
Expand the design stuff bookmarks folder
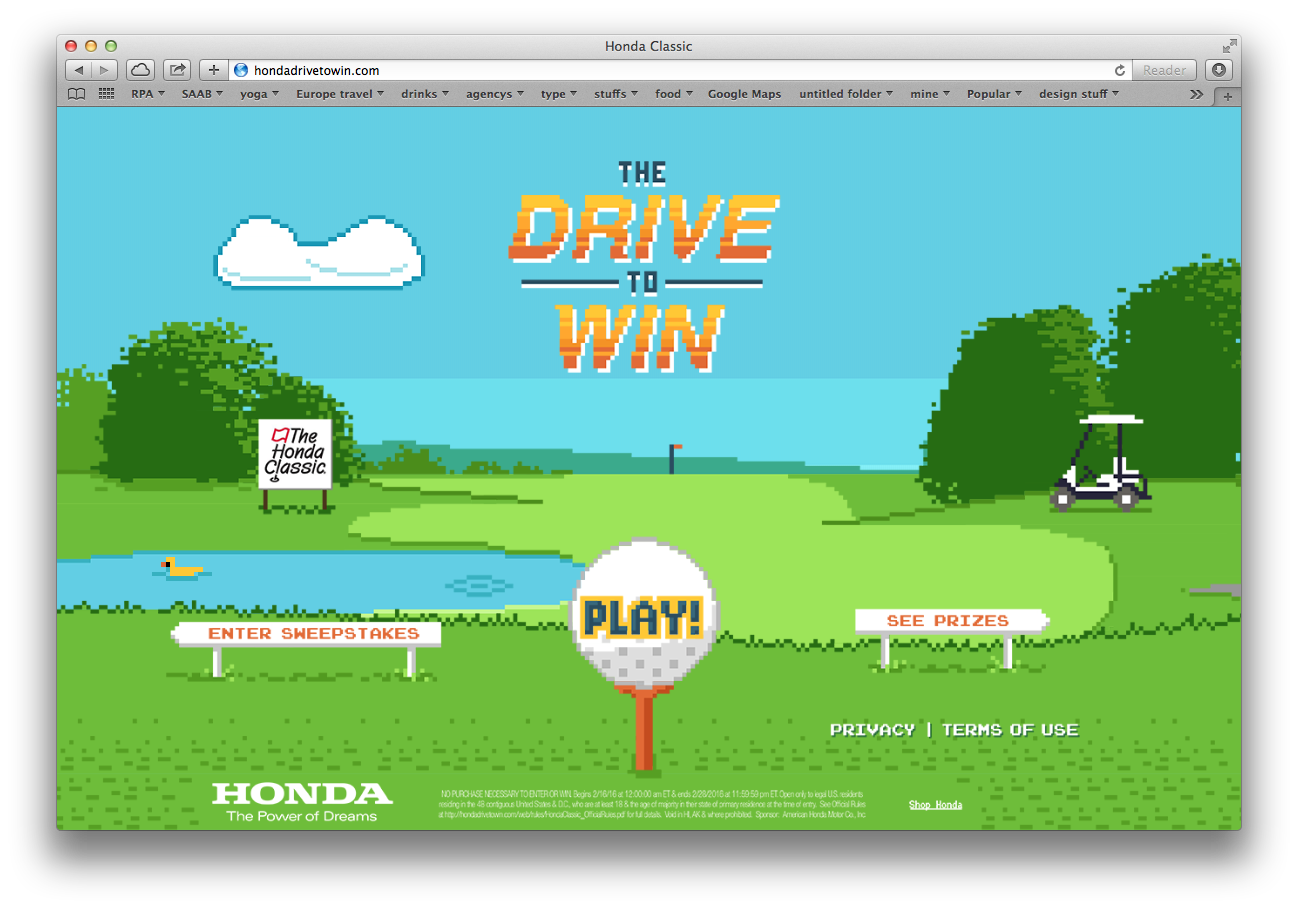pos(1078,94)
